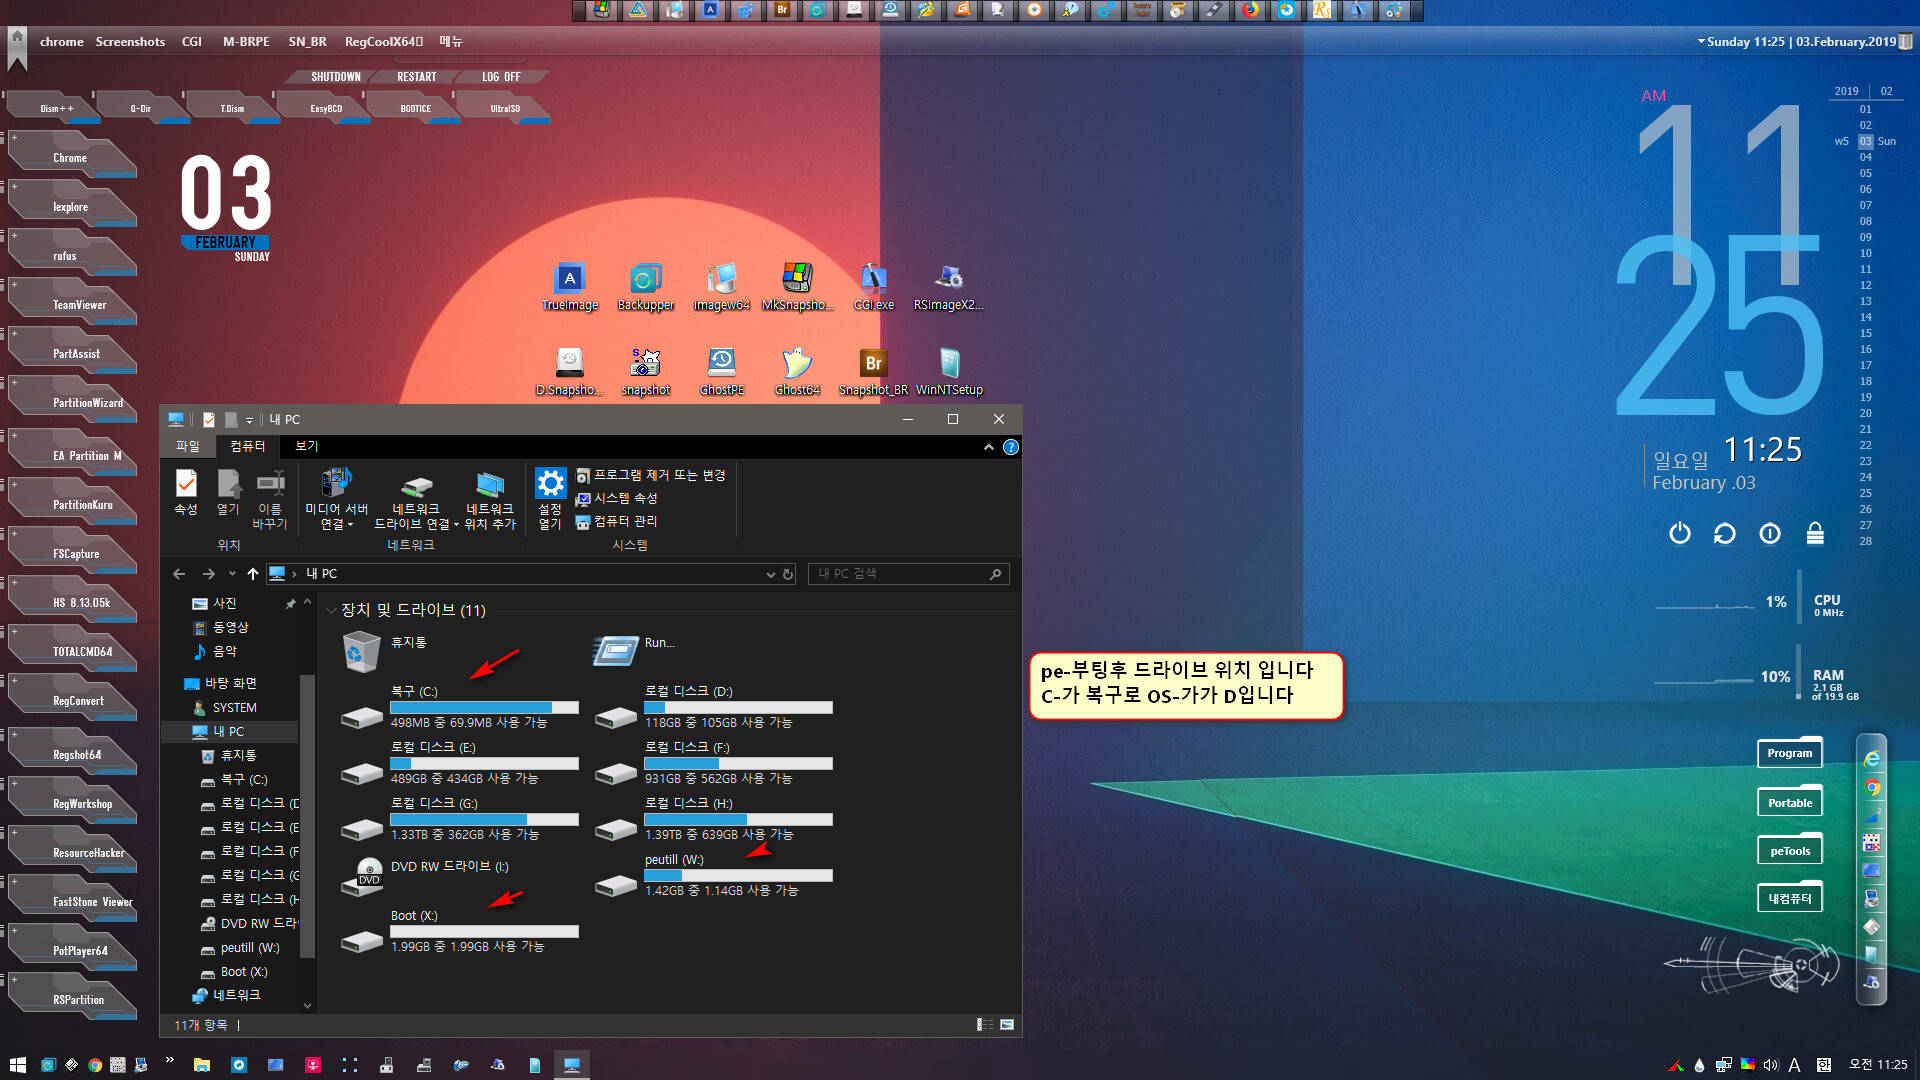
Task: Switch to the 보기 ribbon tab
Action: 306,446
